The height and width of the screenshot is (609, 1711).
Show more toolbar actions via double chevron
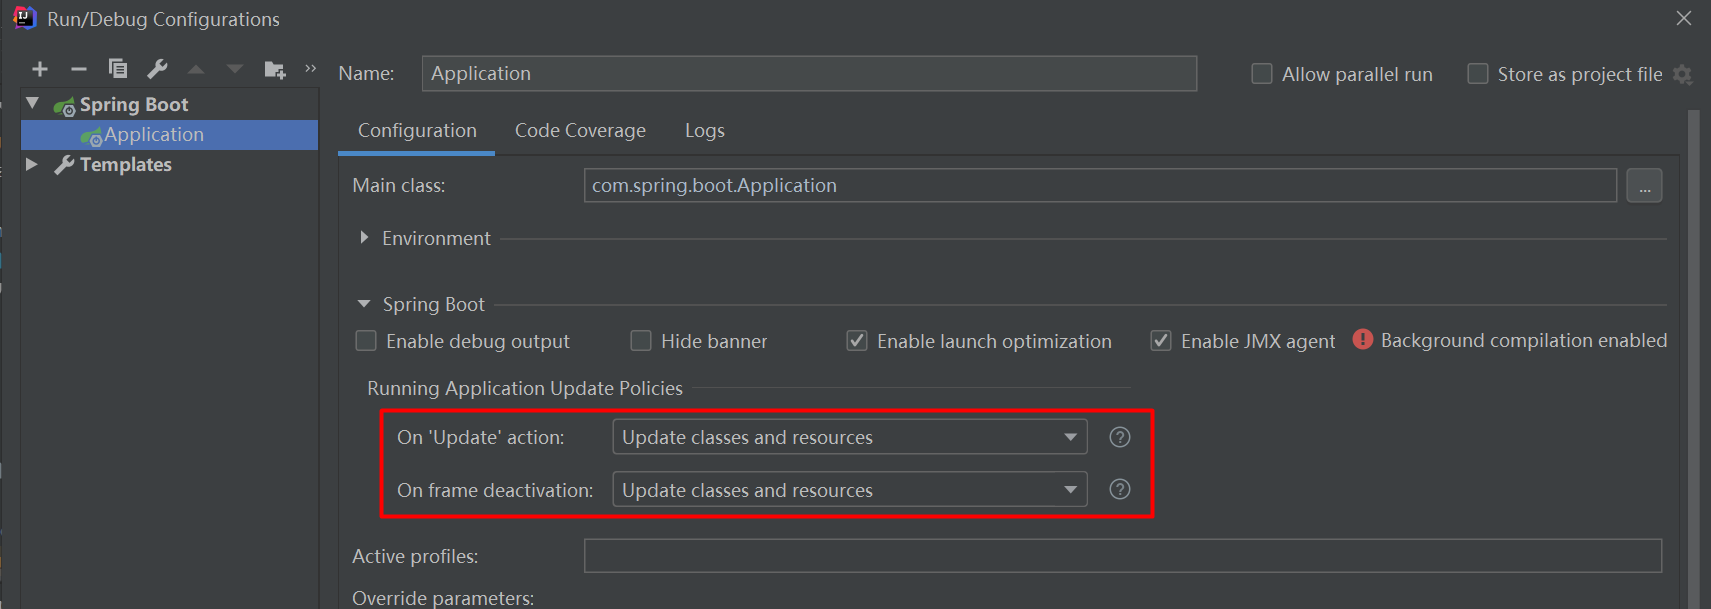tap(310, 69)
